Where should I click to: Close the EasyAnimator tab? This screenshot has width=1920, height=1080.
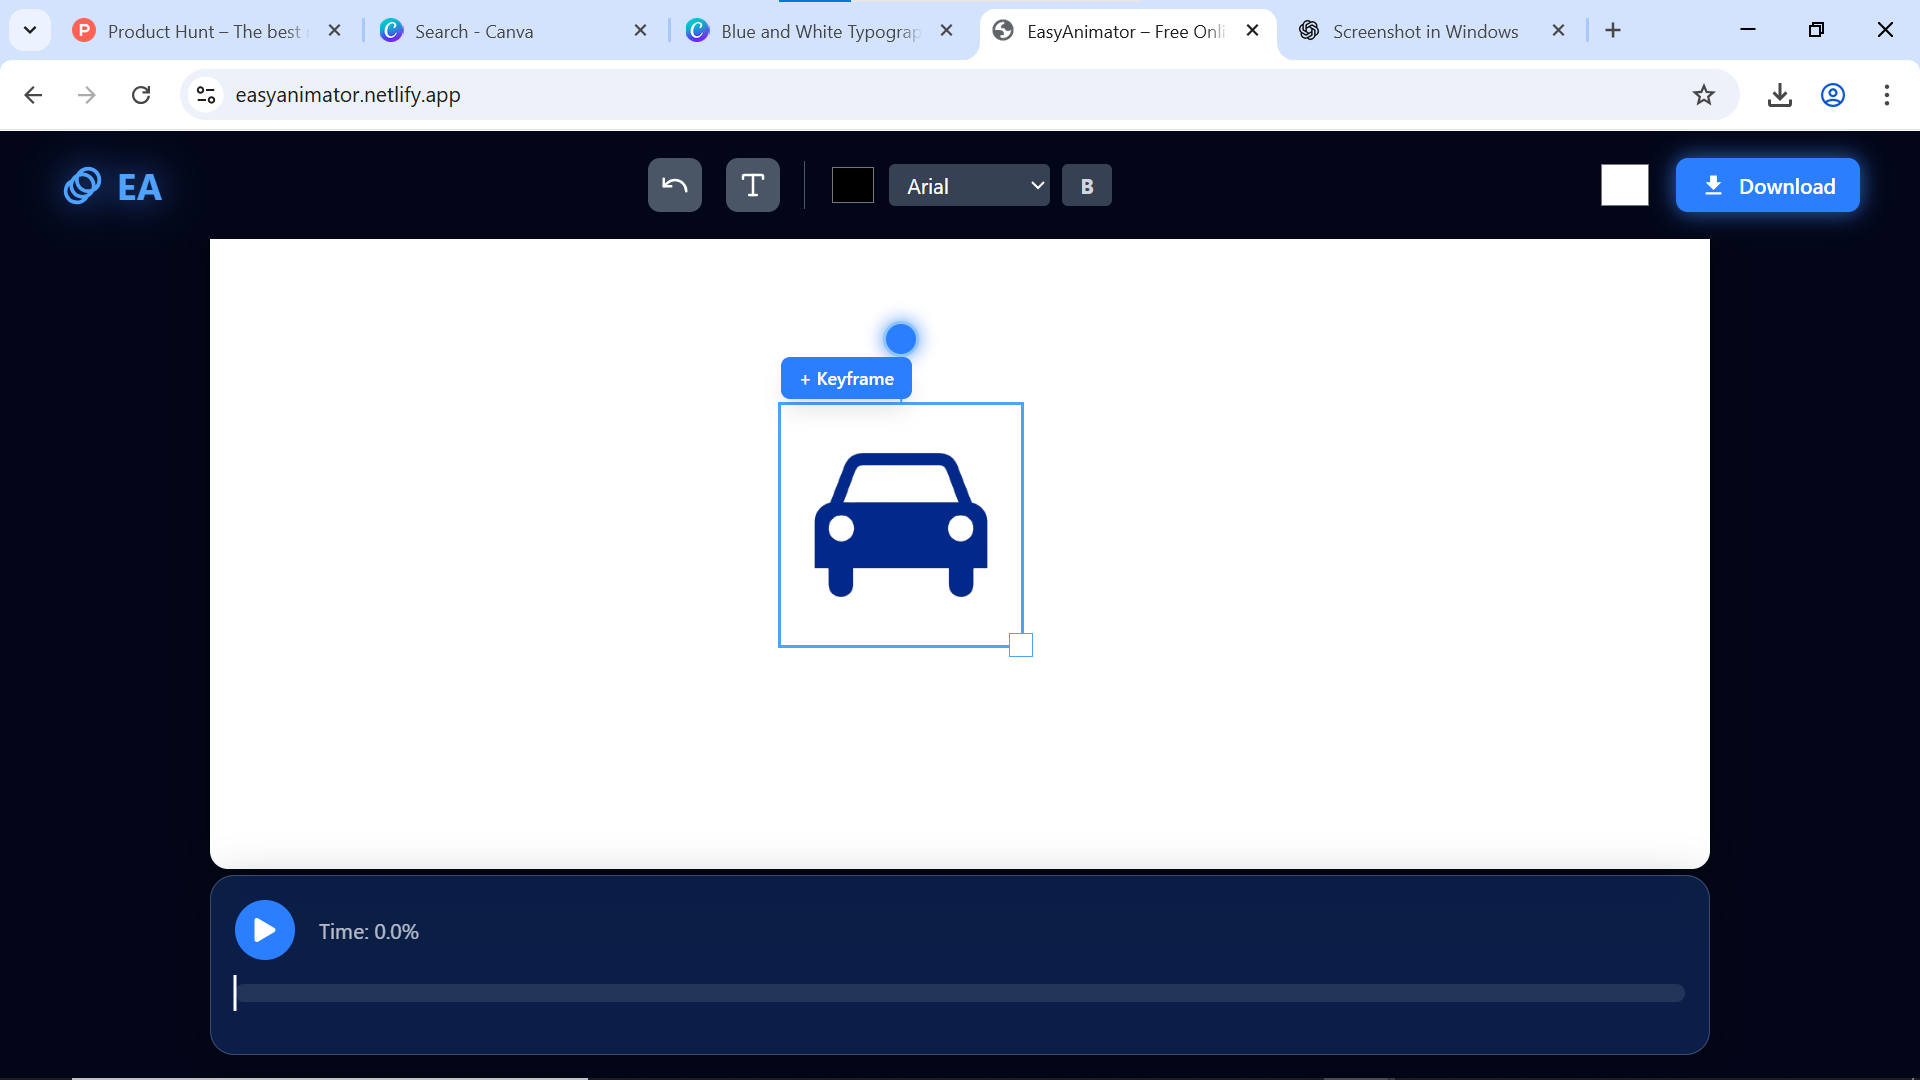pyautogui.click(x=1253, y=31)
